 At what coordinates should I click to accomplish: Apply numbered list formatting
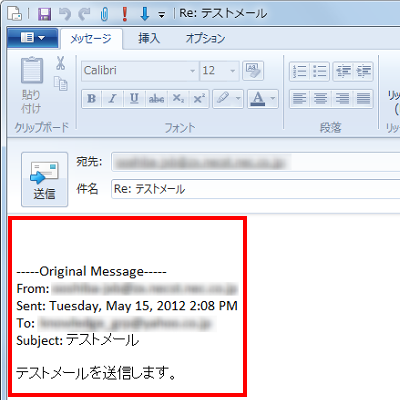pos(299,71)
